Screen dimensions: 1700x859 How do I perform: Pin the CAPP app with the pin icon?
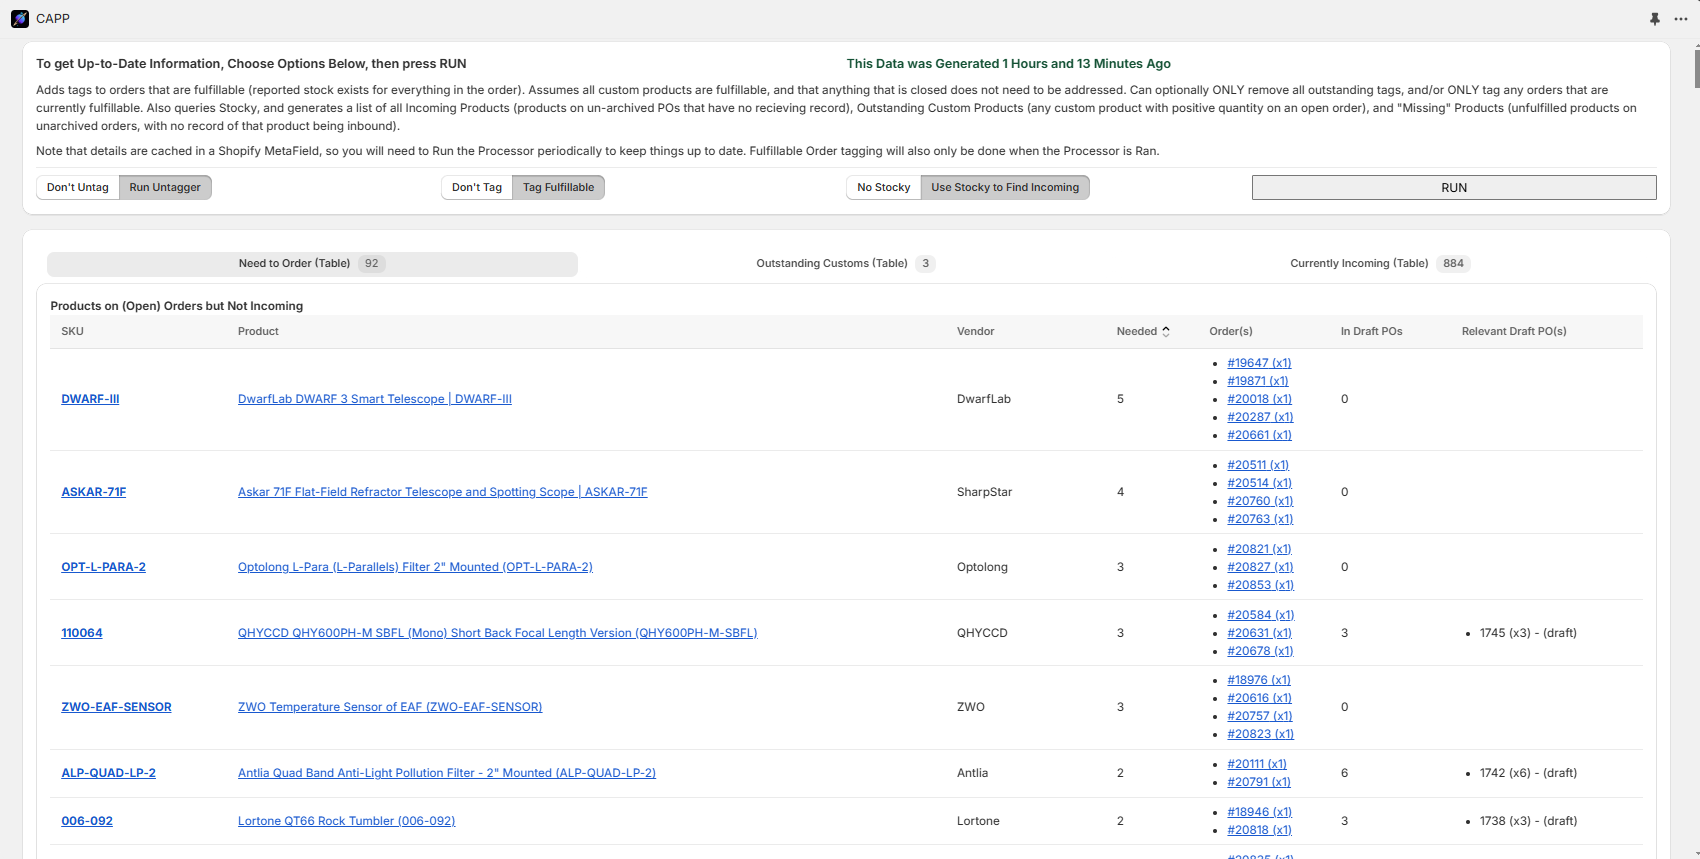[x=1655, y=19]
